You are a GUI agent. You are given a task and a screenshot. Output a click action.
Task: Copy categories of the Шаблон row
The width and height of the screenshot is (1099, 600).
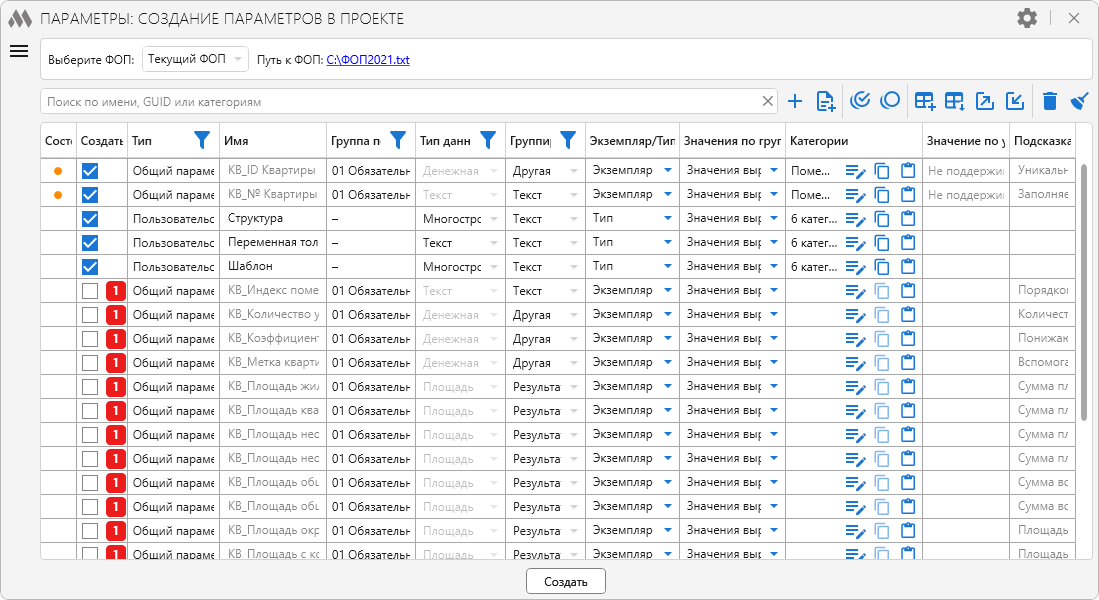(x=881, y=267)
